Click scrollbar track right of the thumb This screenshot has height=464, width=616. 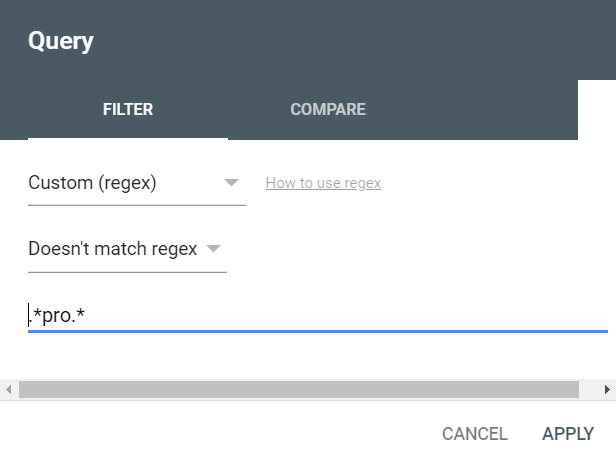tap(589, 389)
